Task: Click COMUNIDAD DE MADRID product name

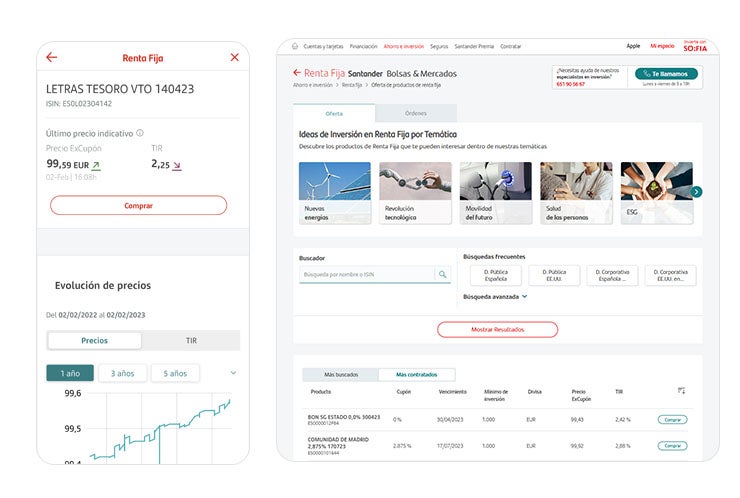Action: (338, 442)
